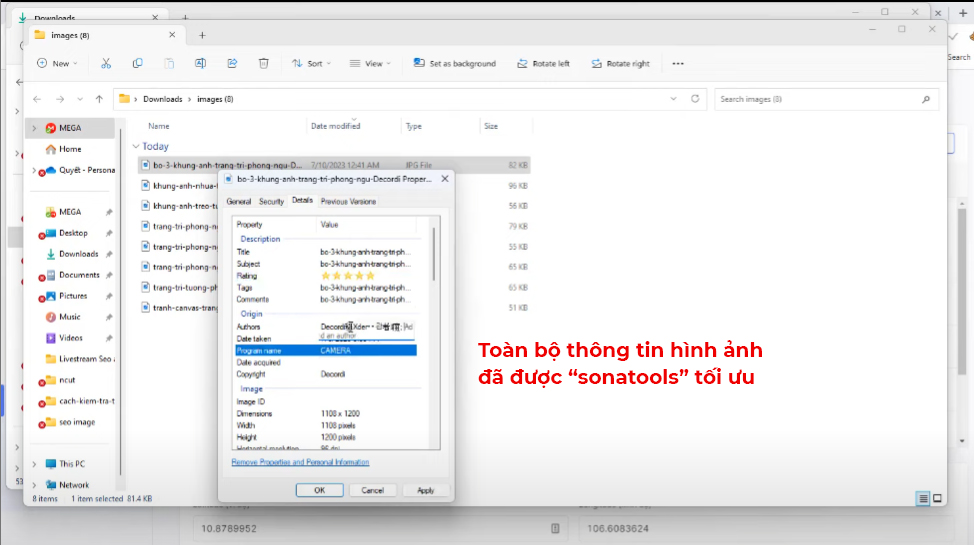
Task: Open Music in quick access
Action: [70, 317]
